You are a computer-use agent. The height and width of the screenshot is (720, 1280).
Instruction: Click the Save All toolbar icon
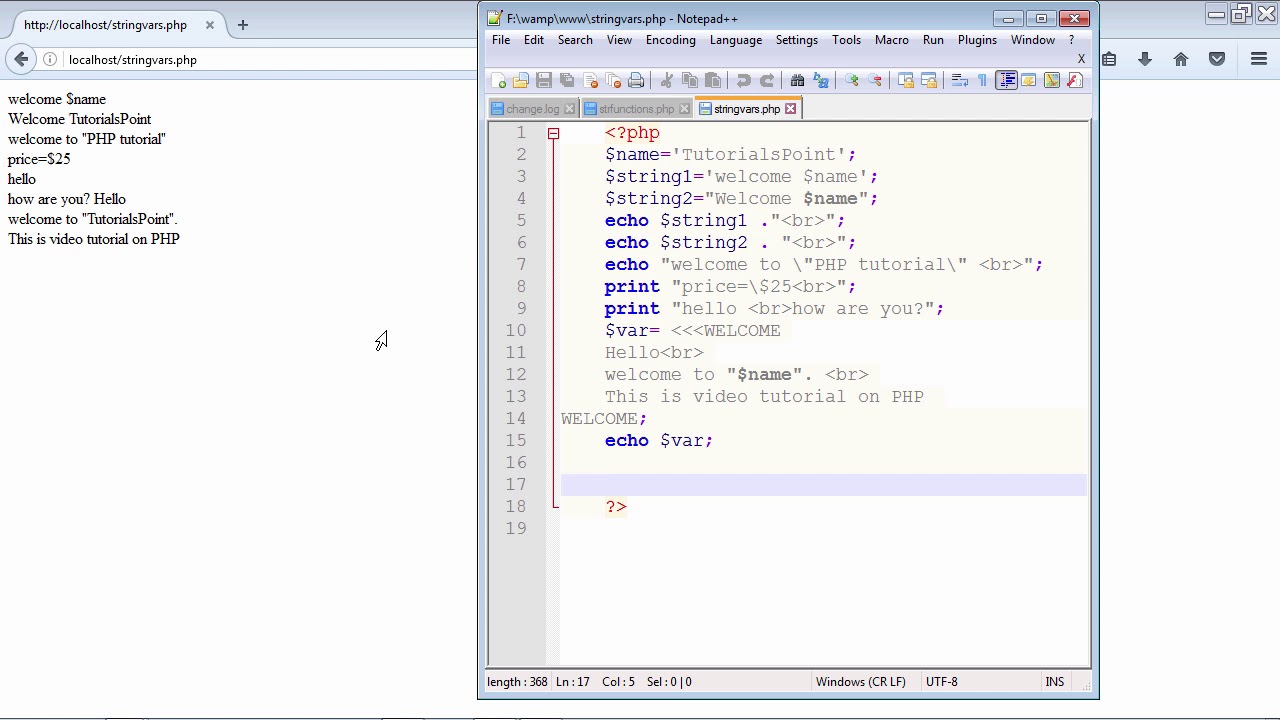(x=567, y=81)
